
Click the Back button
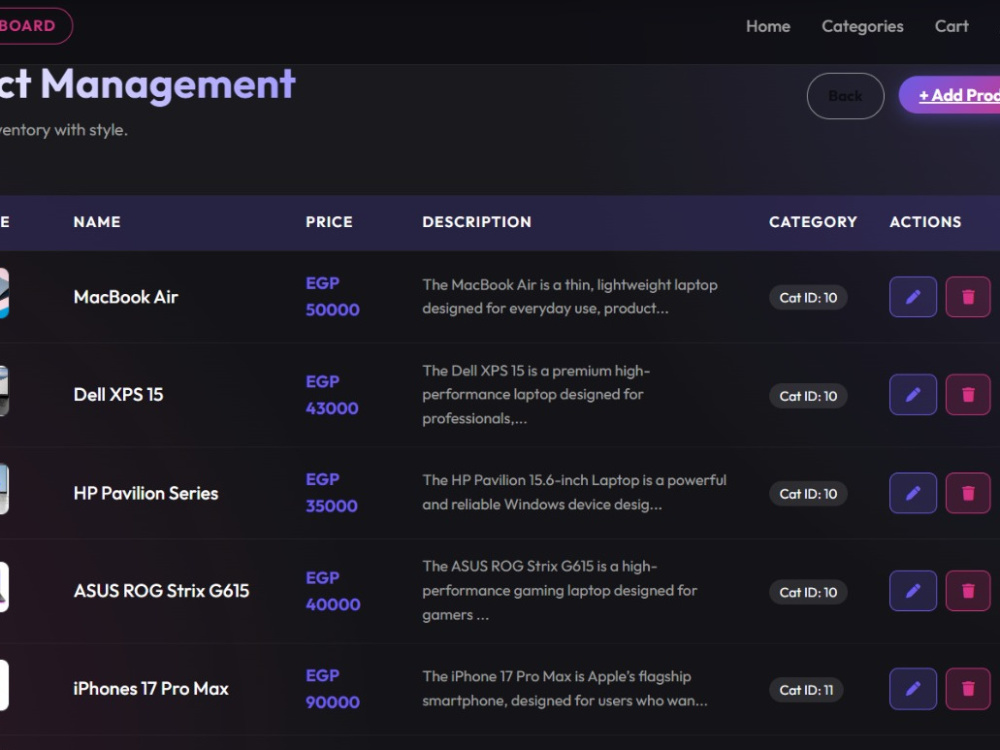pyautogui.click(x=845, y=96)
